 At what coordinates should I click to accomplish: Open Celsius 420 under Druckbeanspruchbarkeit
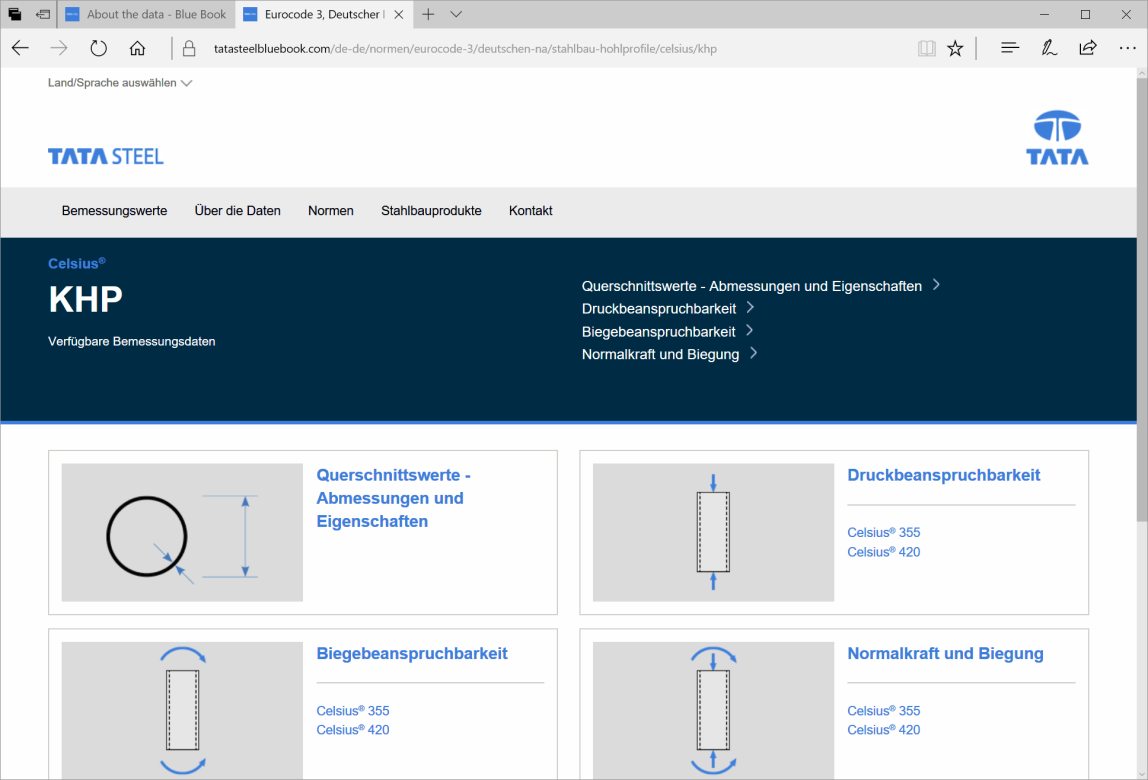click(x=884, y=552)
